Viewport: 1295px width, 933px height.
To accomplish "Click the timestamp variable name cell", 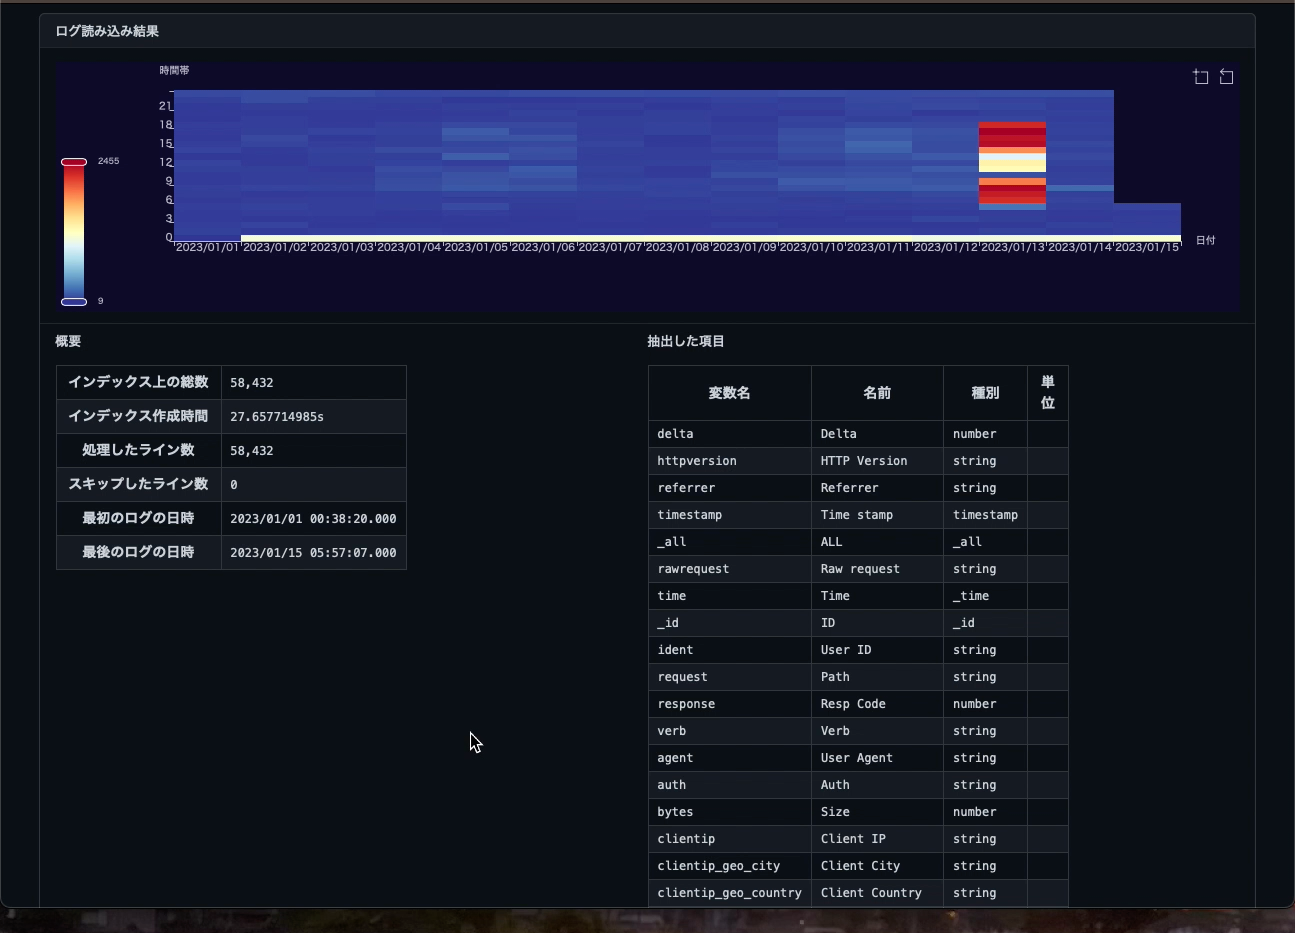I will [x=689, y=515].
